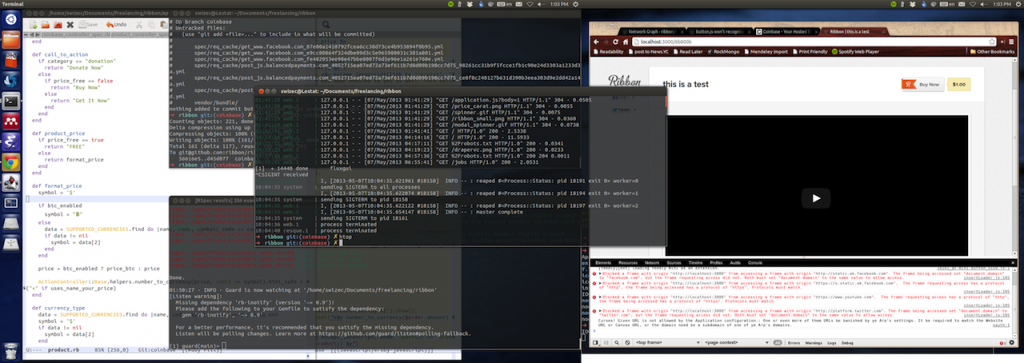Click the DevTools search magnifier icon
Screen dimensions: 1024x363
point(616,343)
